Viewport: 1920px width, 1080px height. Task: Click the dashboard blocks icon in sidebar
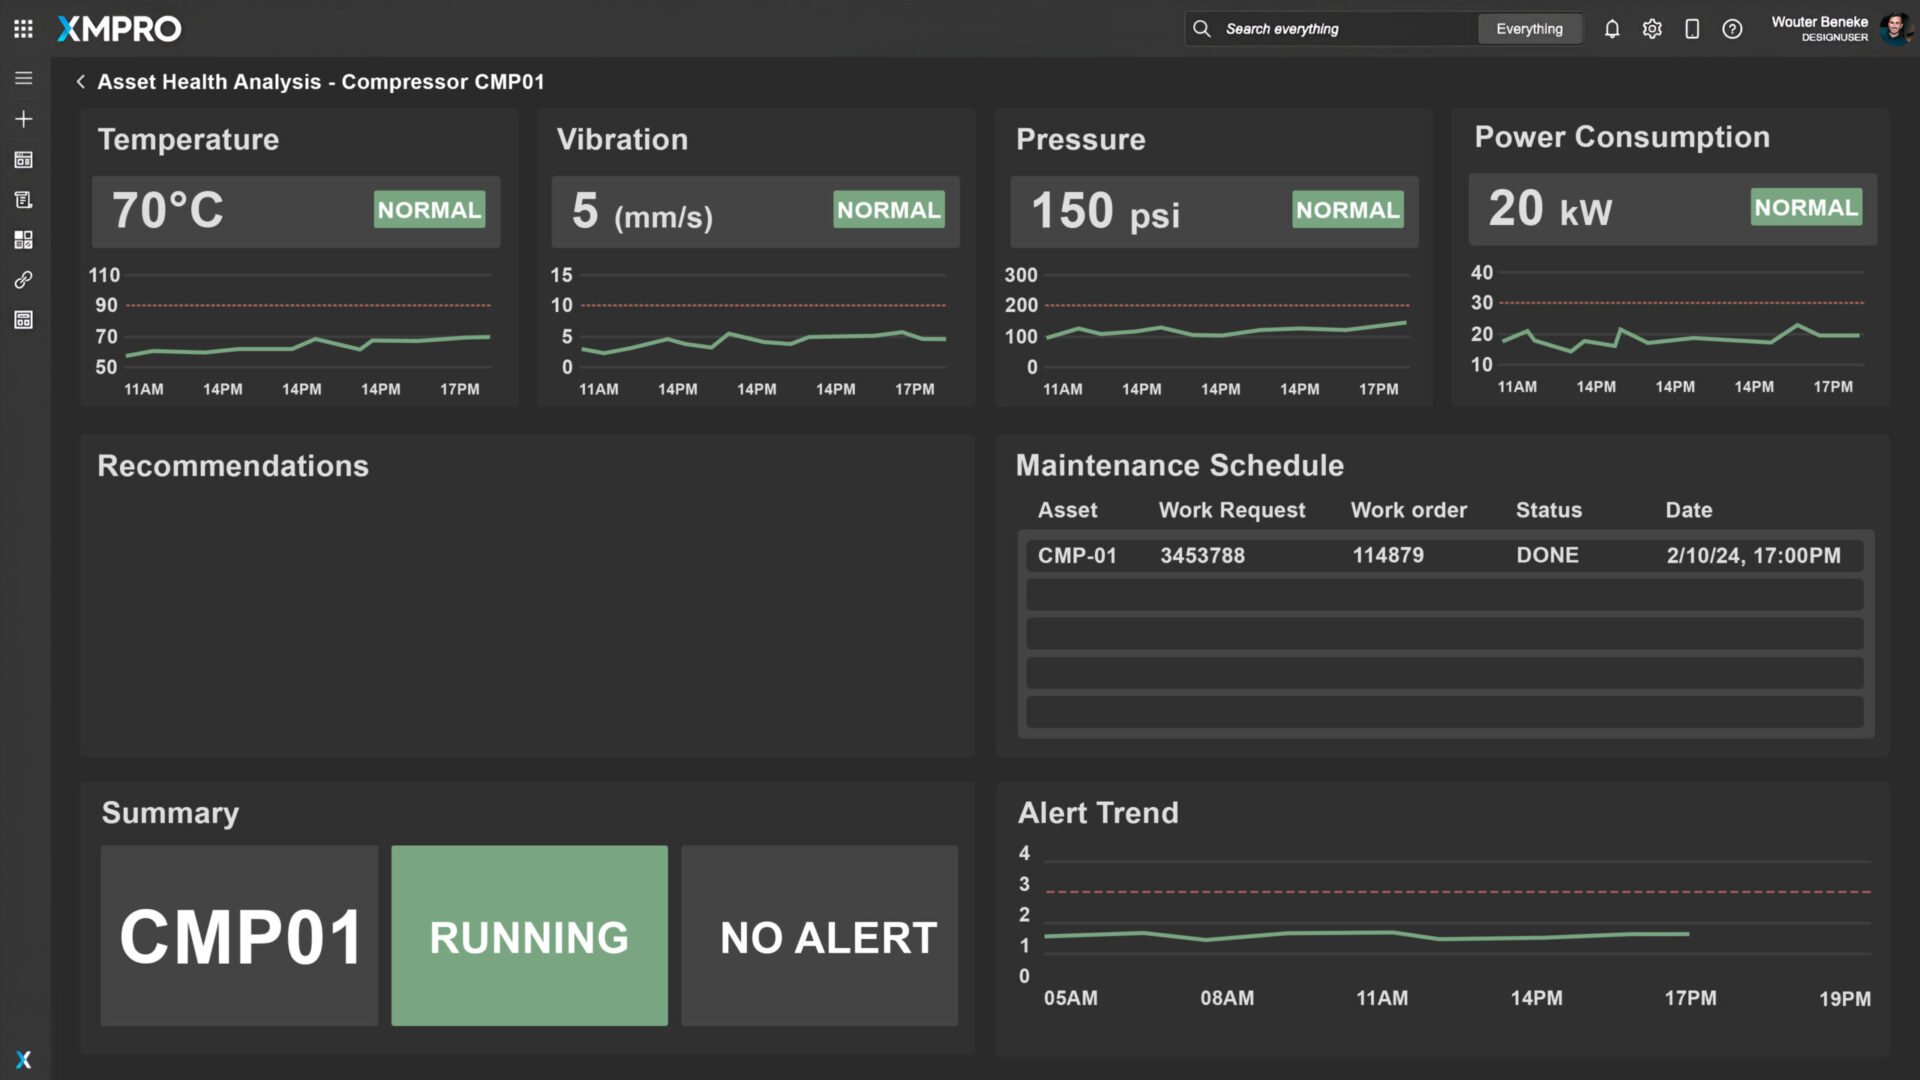point(24,240)
